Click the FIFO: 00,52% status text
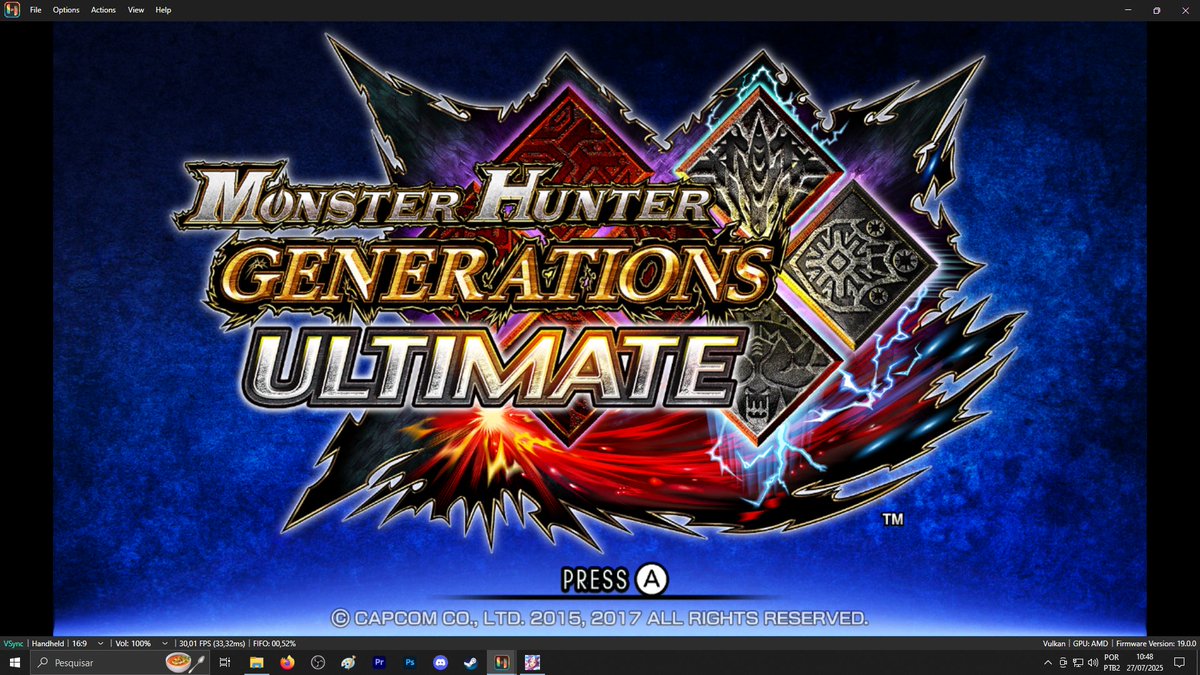This screenshot has width=1200, height=675. [273, 643]
